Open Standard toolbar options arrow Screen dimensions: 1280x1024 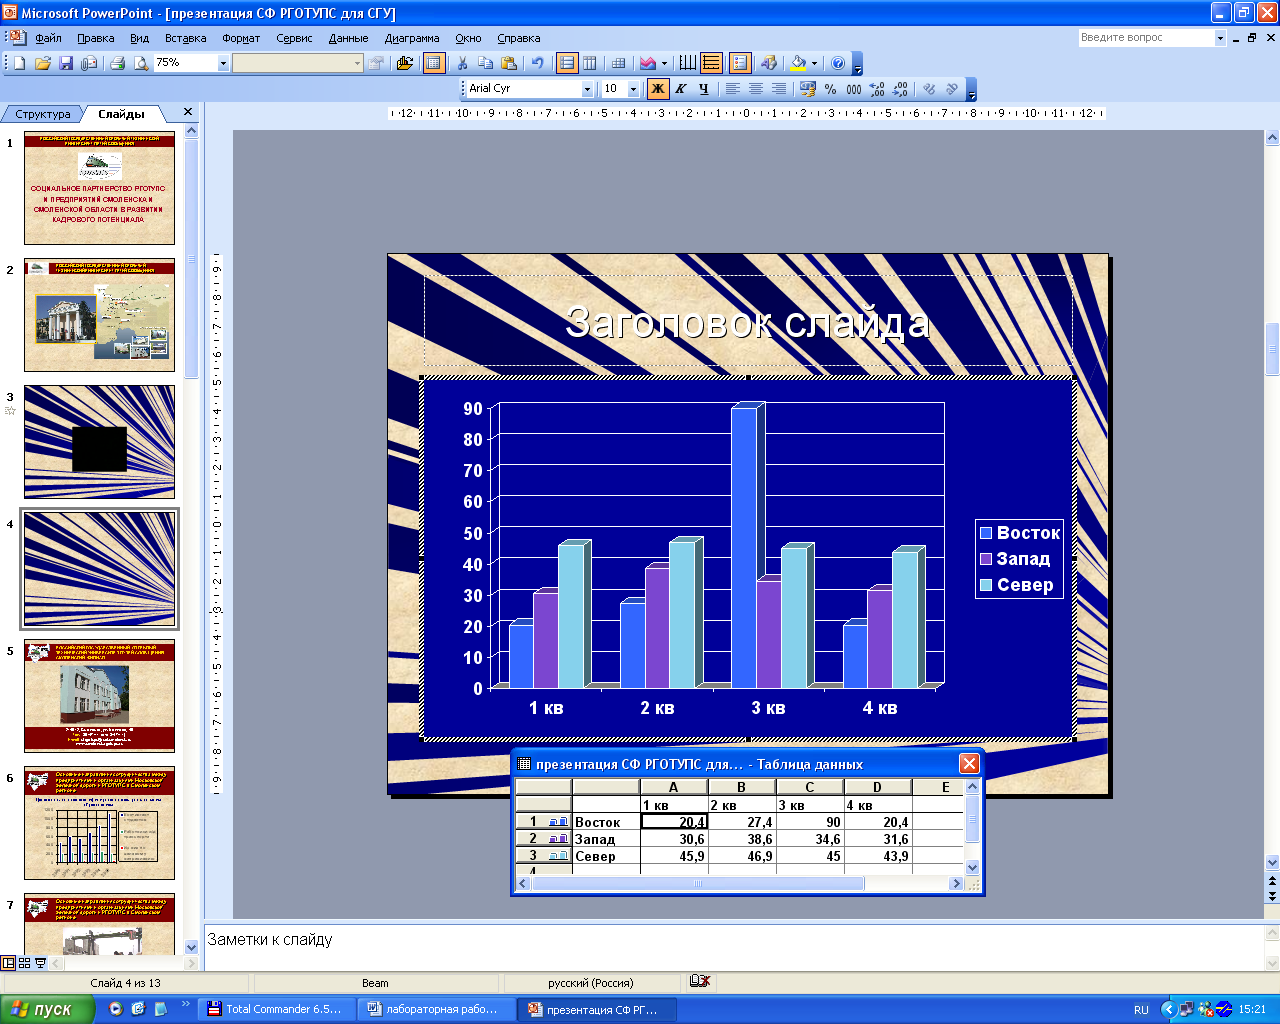click(858, 66)
